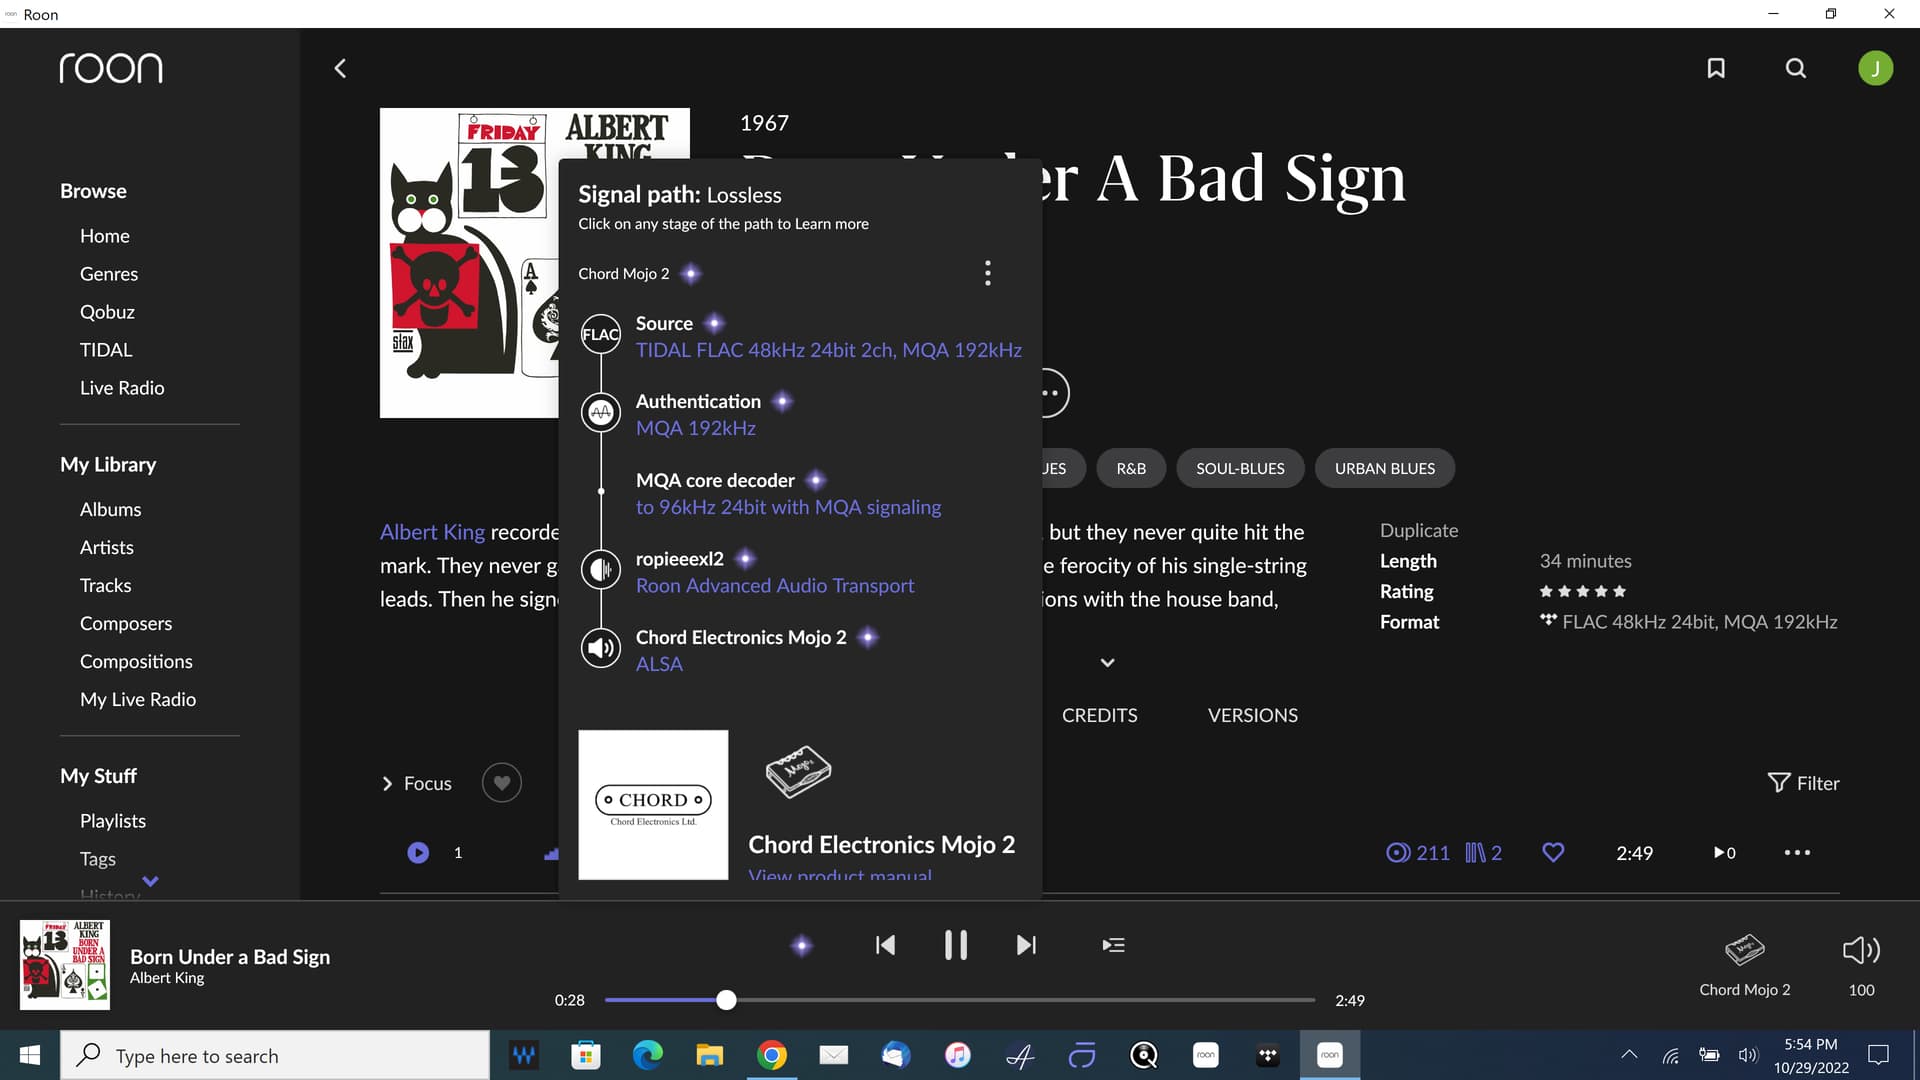The height and width of the screenshot is (1080, 1920).
Task: Click the MQA core decoder 96kHz link
Action: [x=788, y=507]
